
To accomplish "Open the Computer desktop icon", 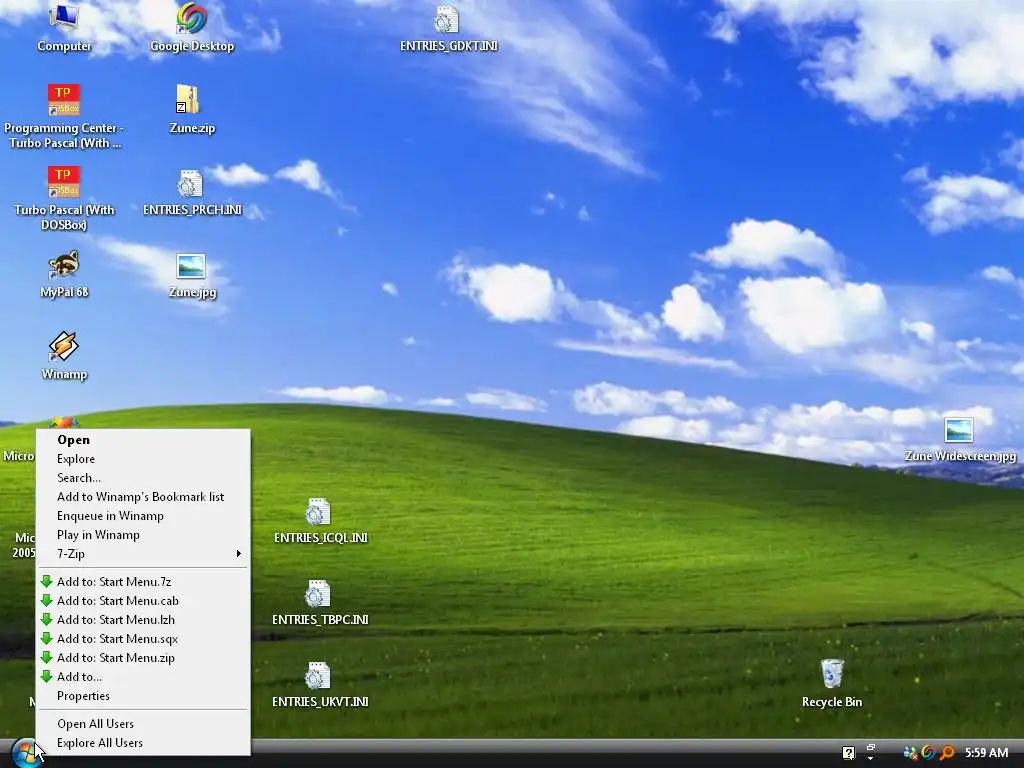I will pos(64,27).
